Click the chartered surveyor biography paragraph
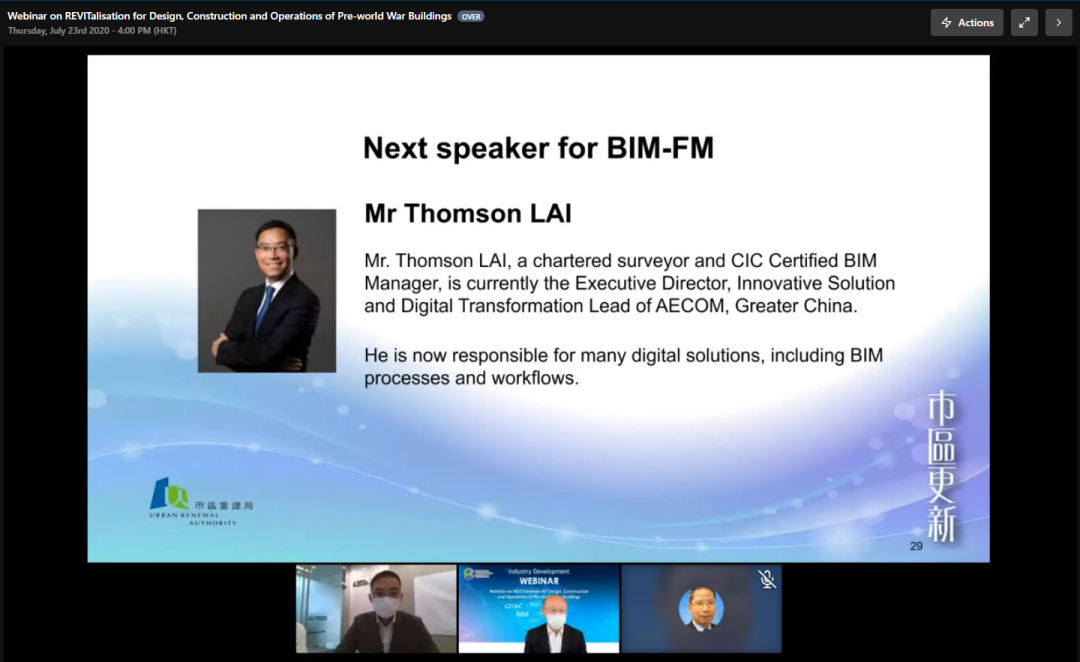This screenshot has width=1080, height=662. (630, 283)
